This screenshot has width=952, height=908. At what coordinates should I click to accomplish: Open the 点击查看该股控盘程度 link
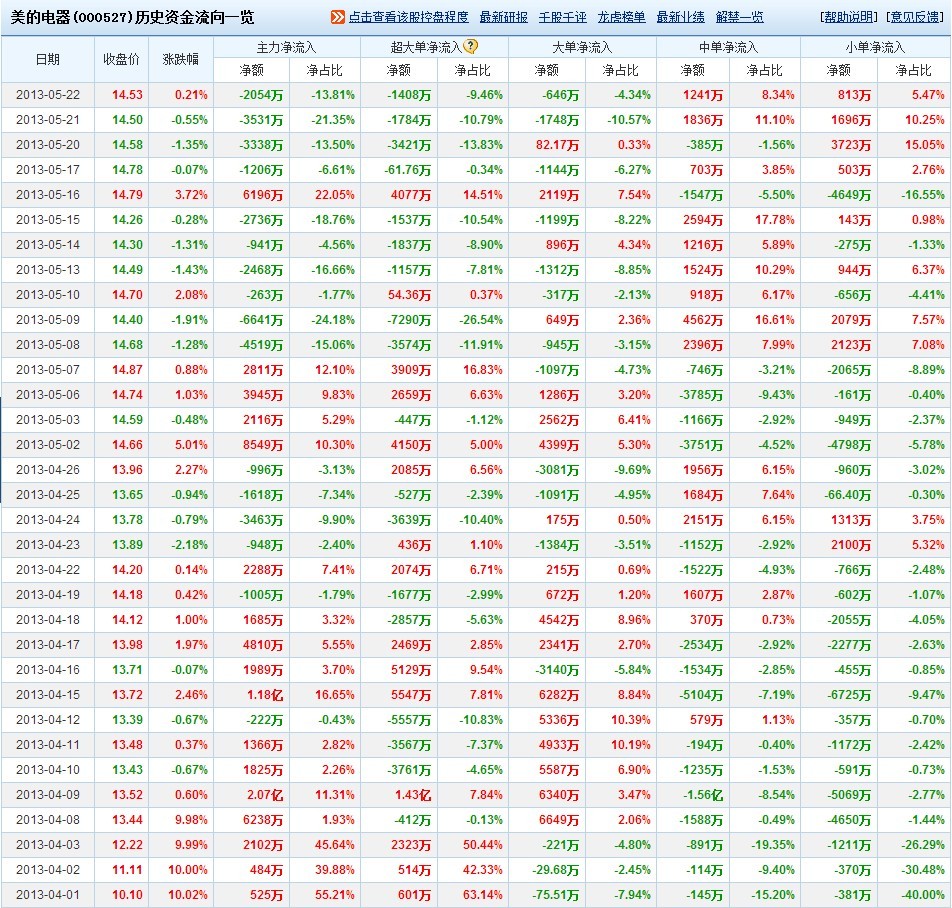[x=409, y=17]
